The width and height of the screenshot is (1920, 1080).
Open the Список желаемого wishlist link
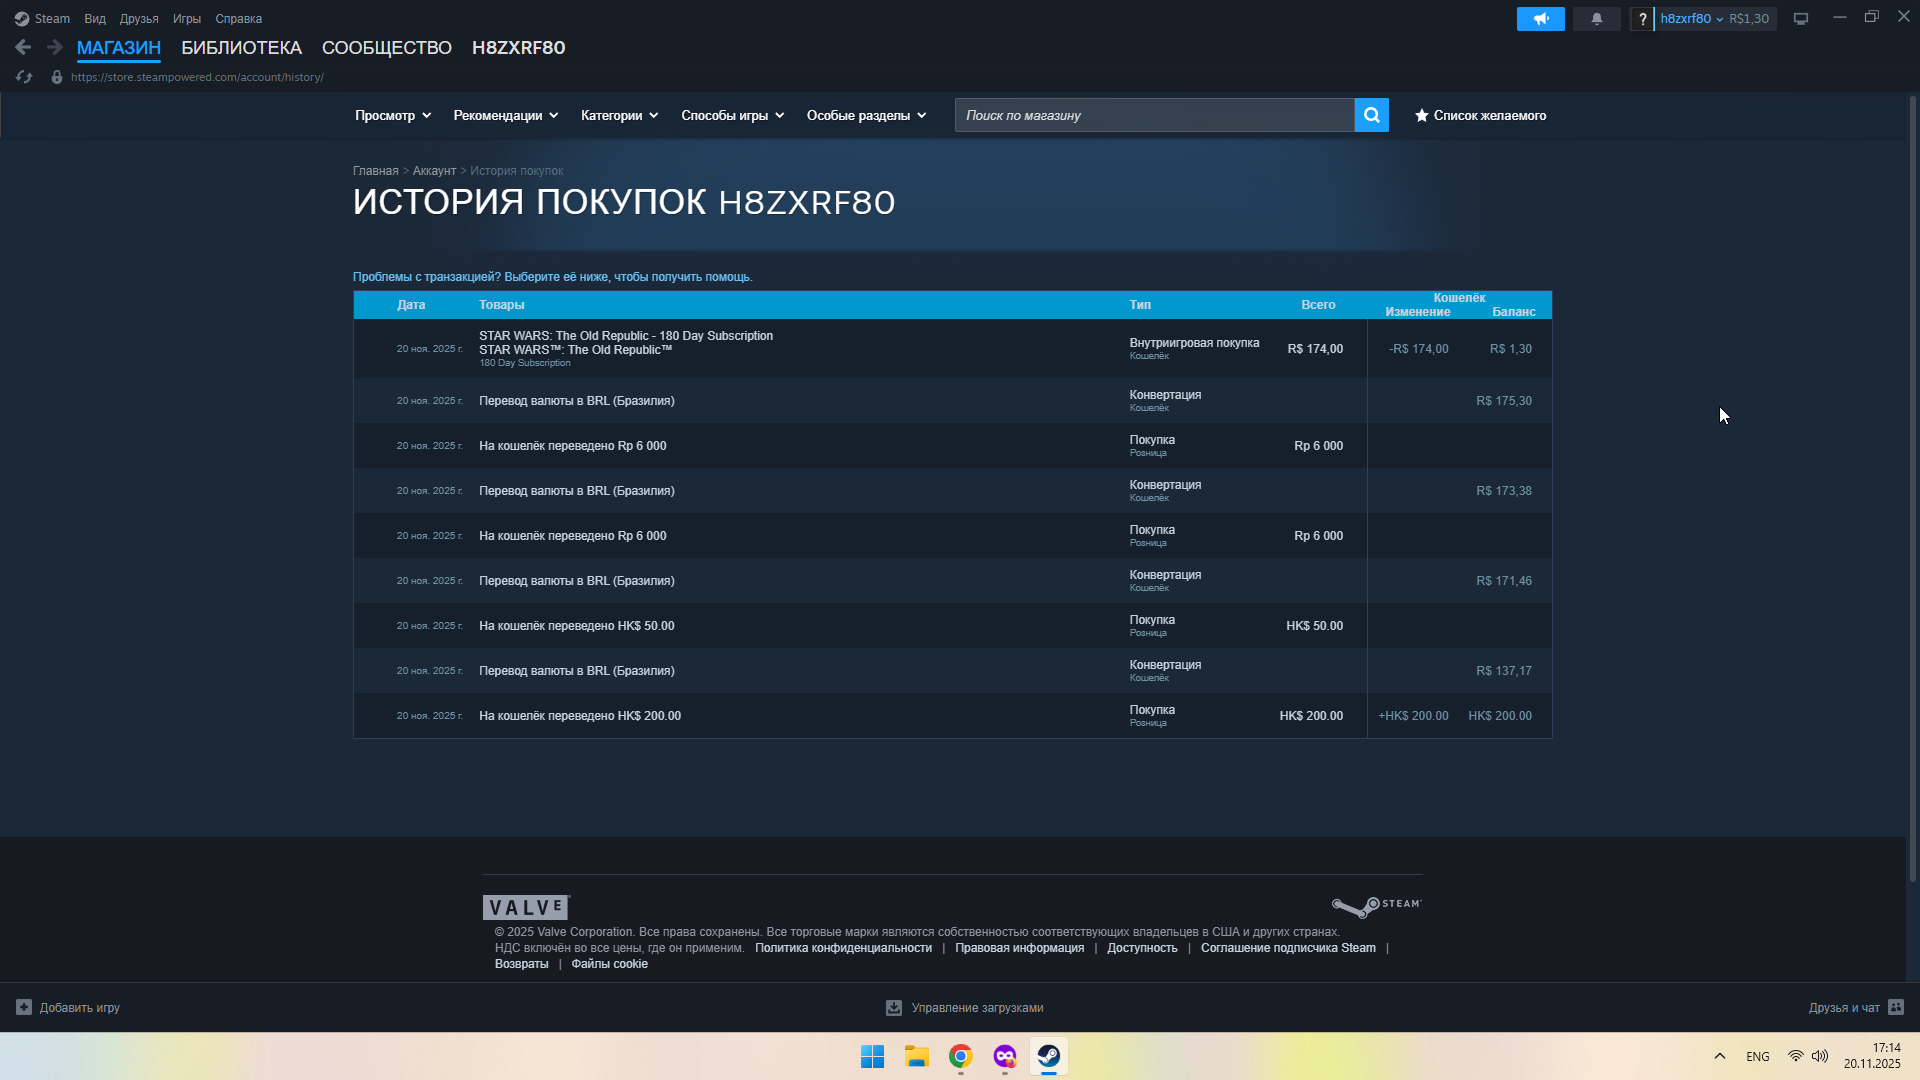point(1480,115)
